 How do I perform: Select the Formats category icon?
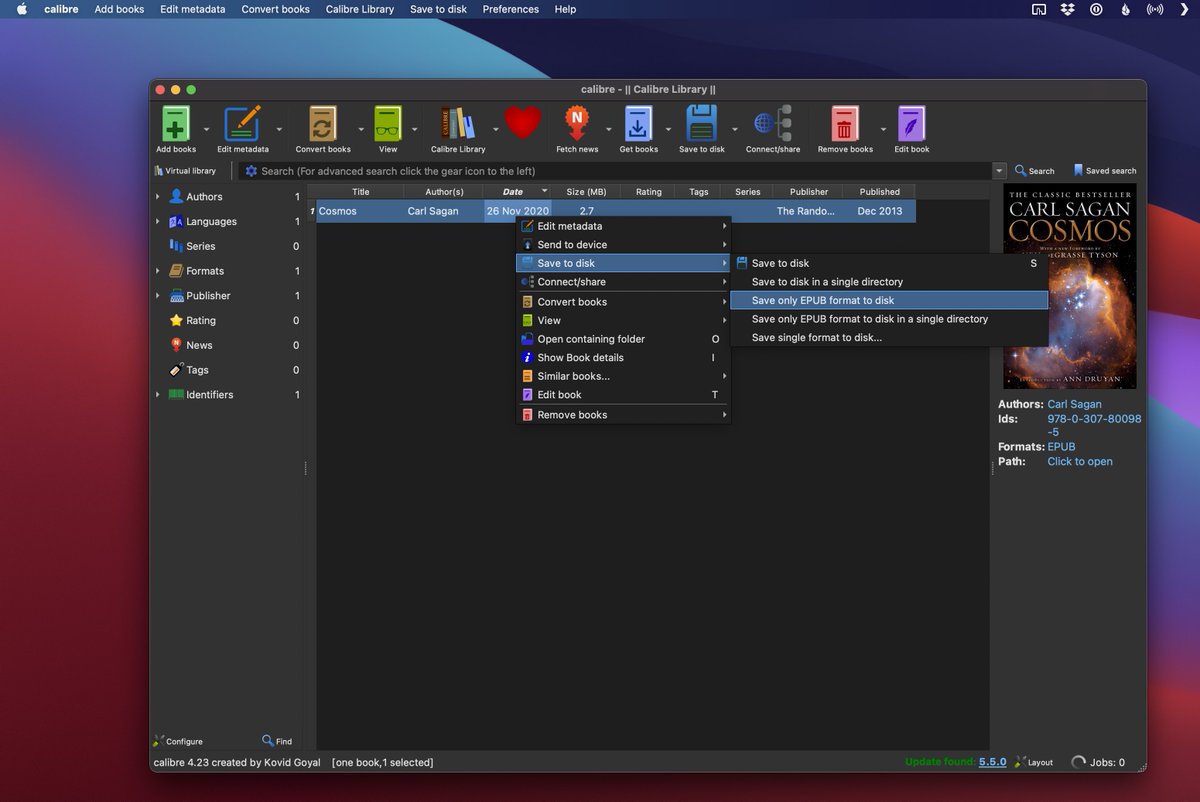176,271
